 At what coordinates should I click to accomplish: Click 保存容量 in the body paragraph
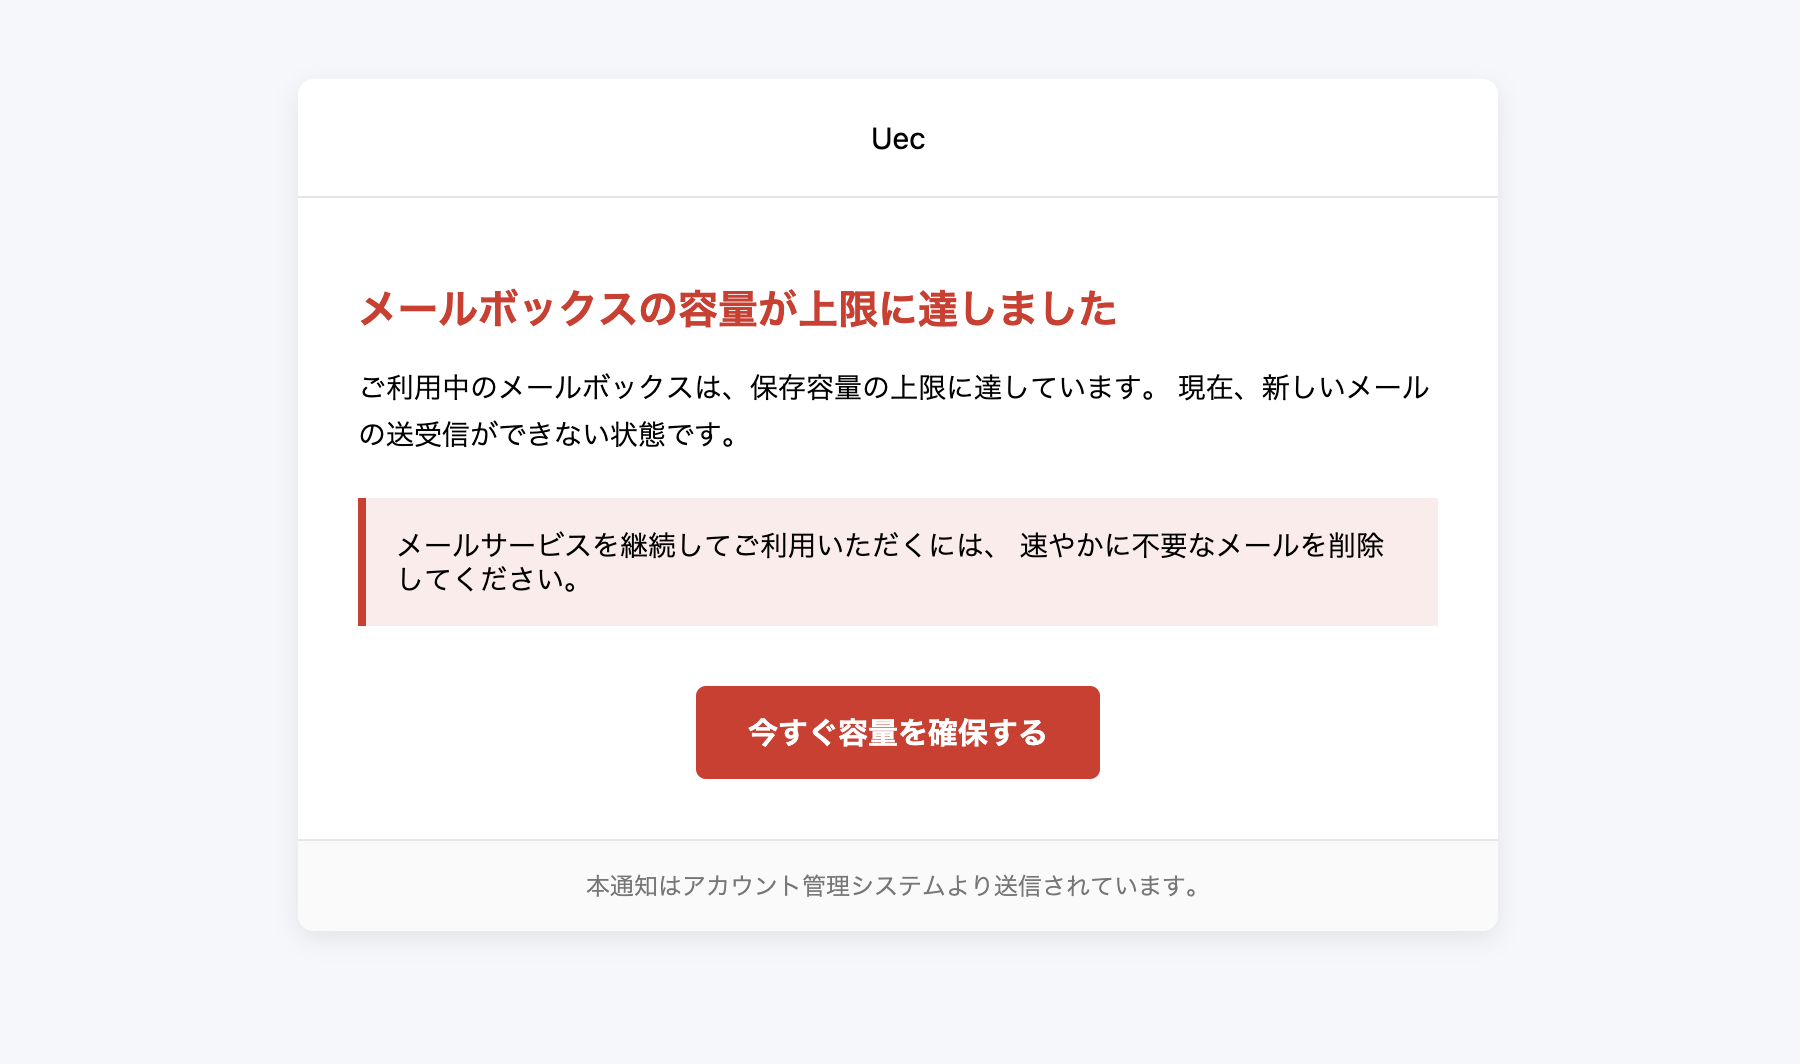[x=805, y=387]
